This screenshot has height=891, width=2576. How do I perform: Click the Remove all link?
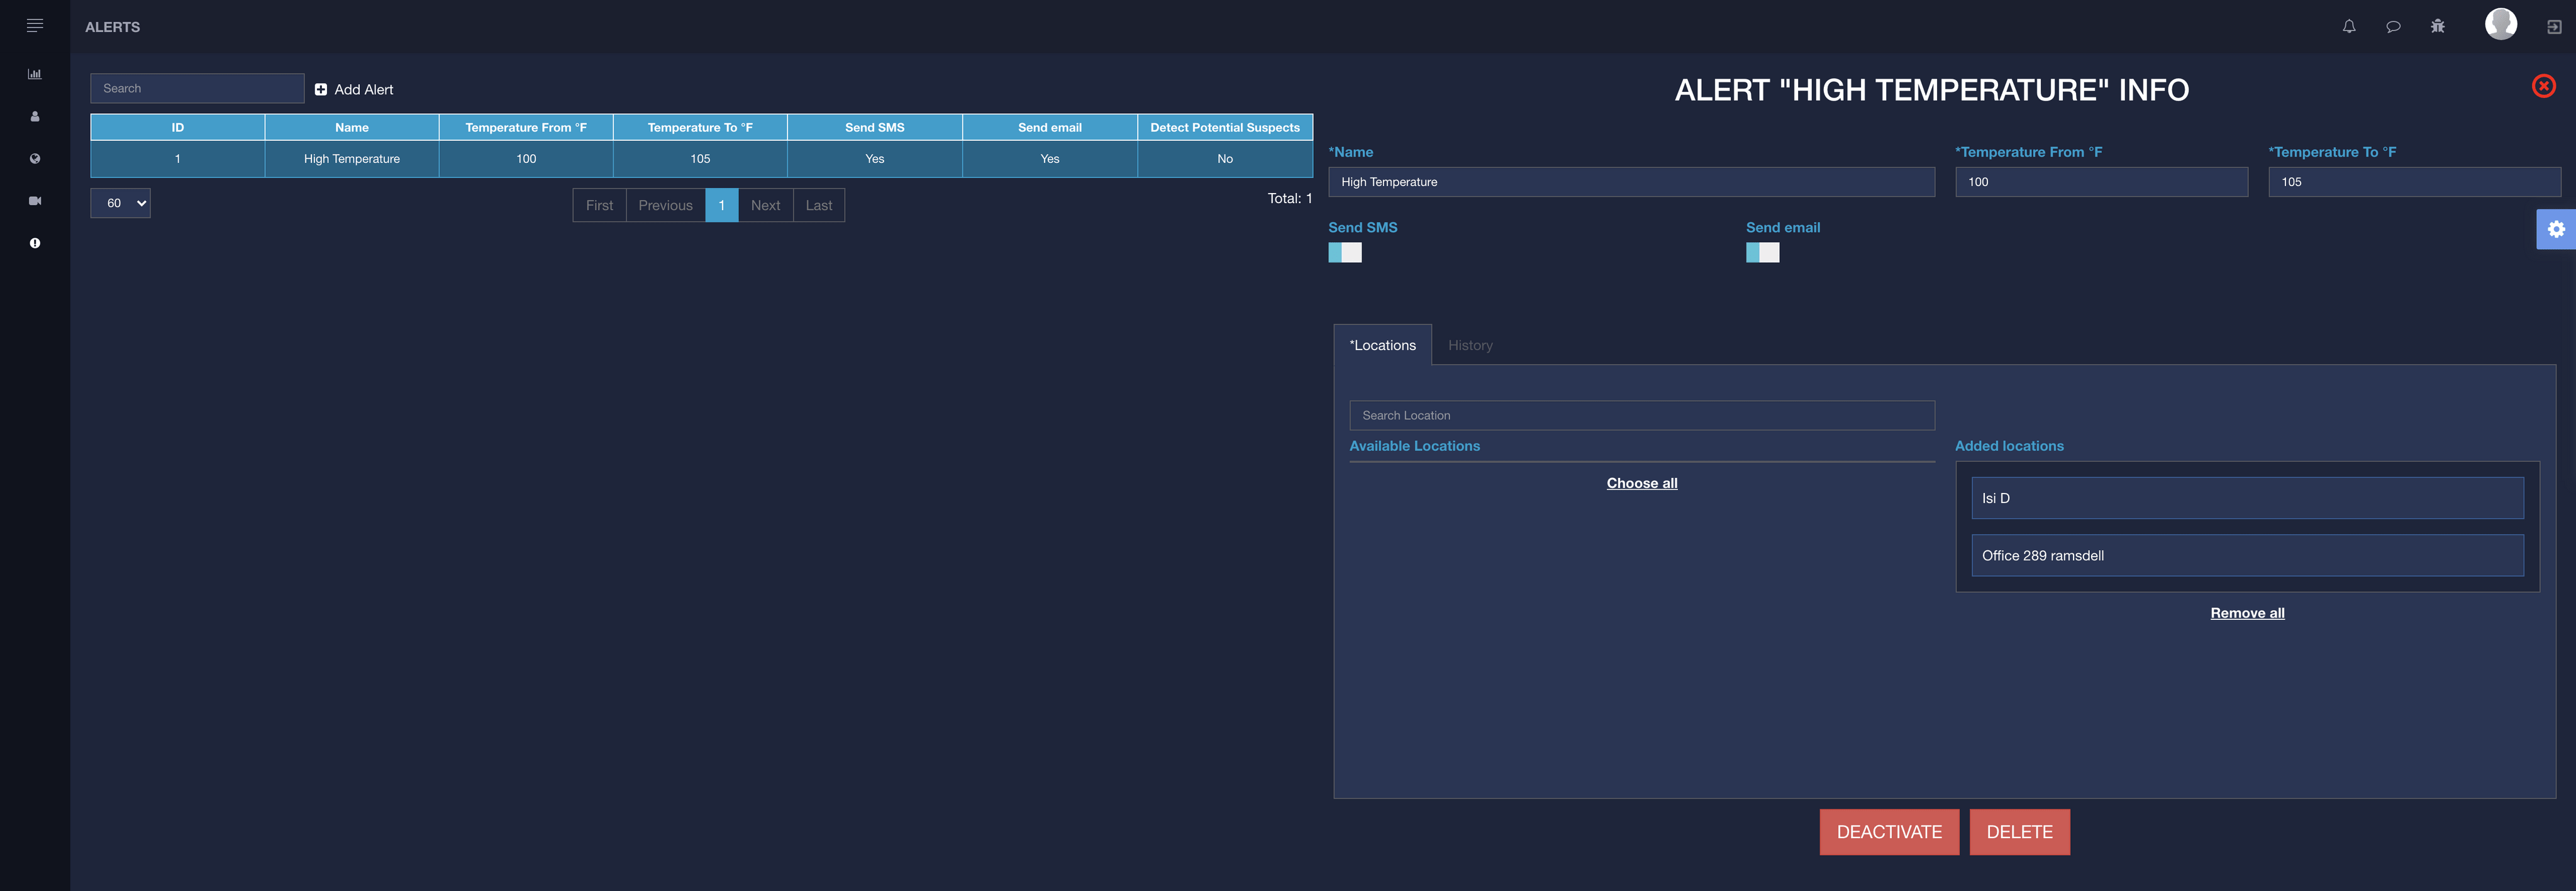[x=2246, y=613]
